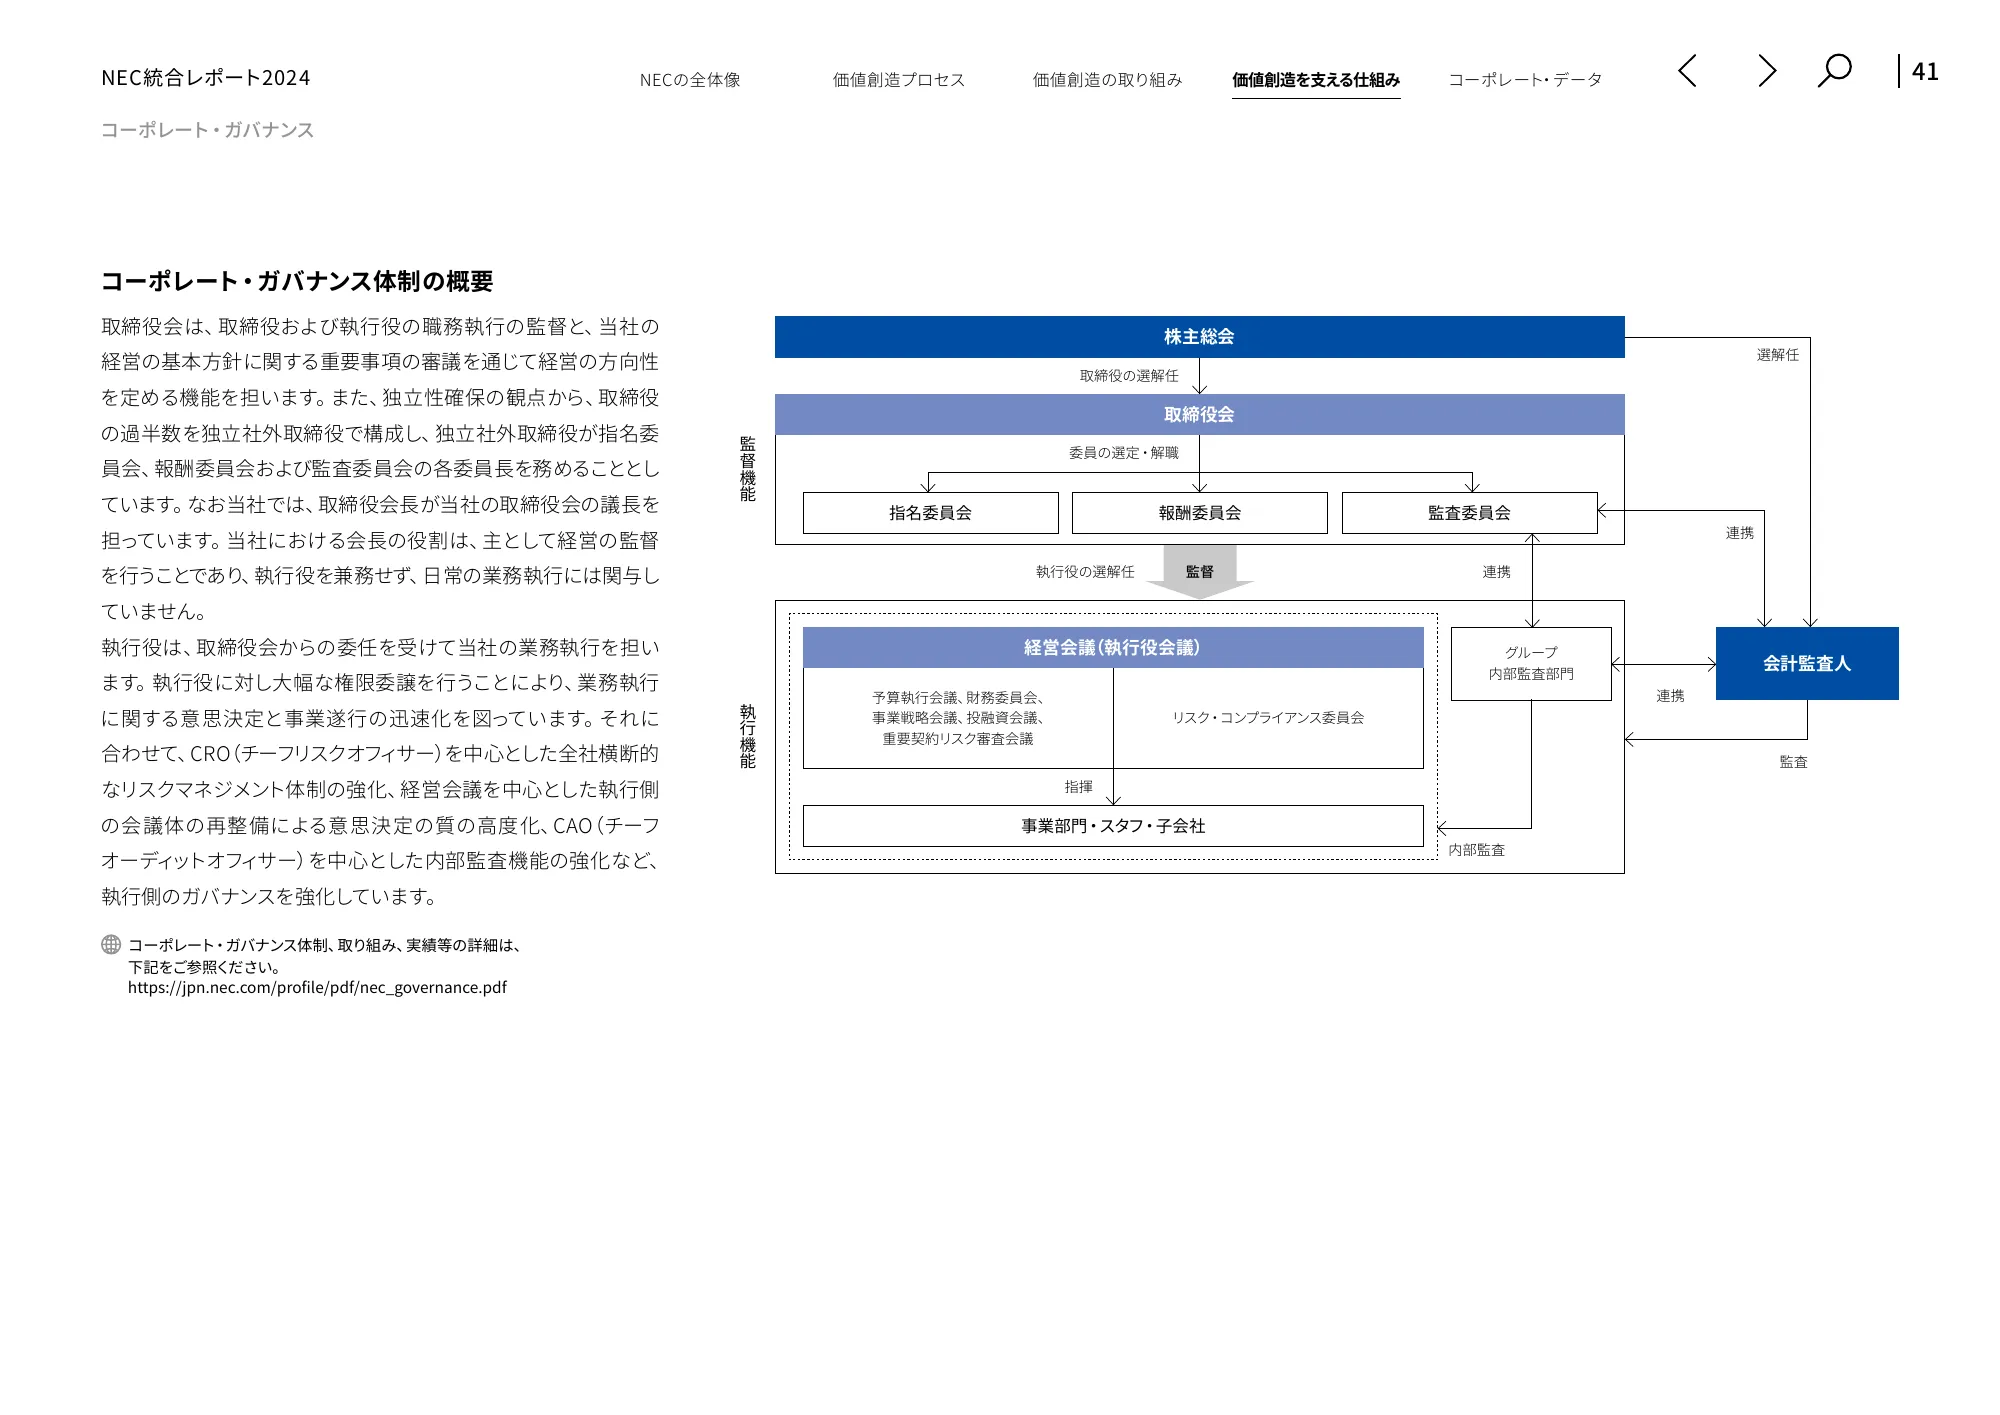Click the search magnifier icon
Image resolution: width=2000 pixels, height=1415 pixels.
pos(1834,72)
